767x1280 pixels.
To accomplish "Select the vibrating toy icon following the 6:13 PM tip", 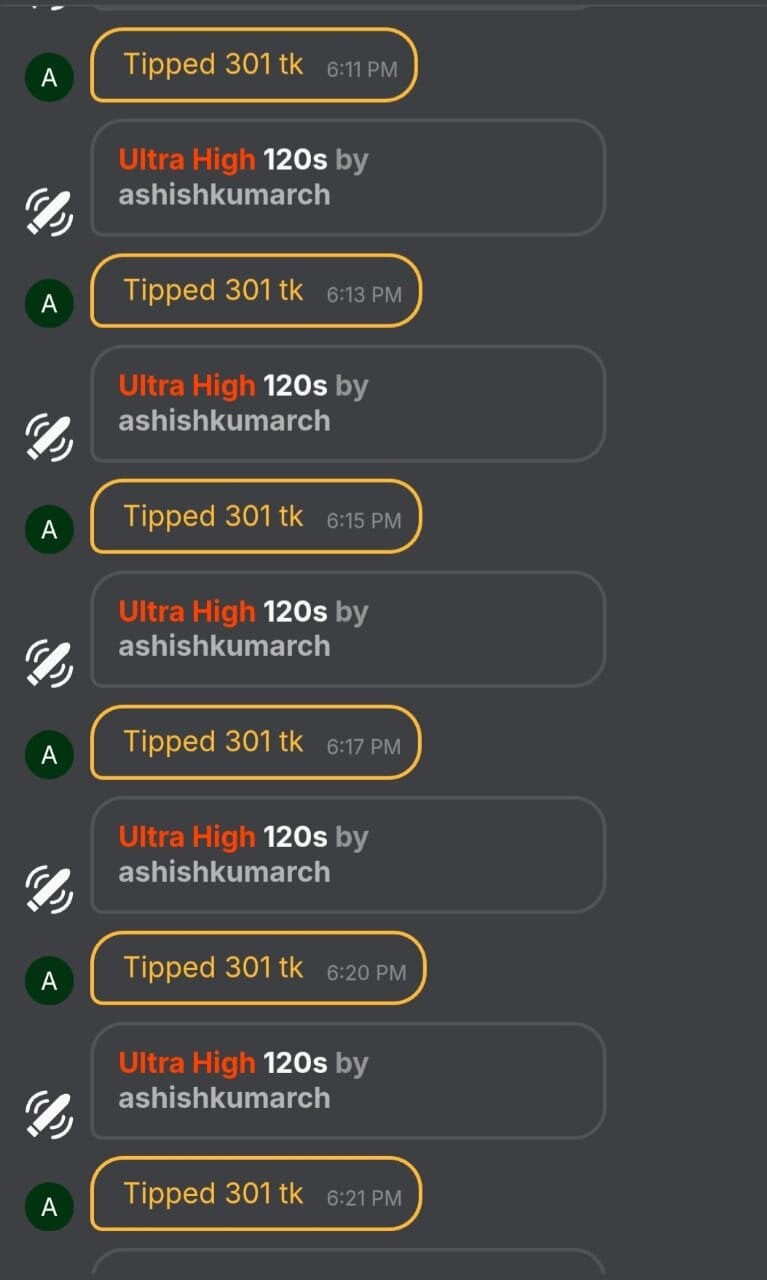I will (x=49, y=437).
